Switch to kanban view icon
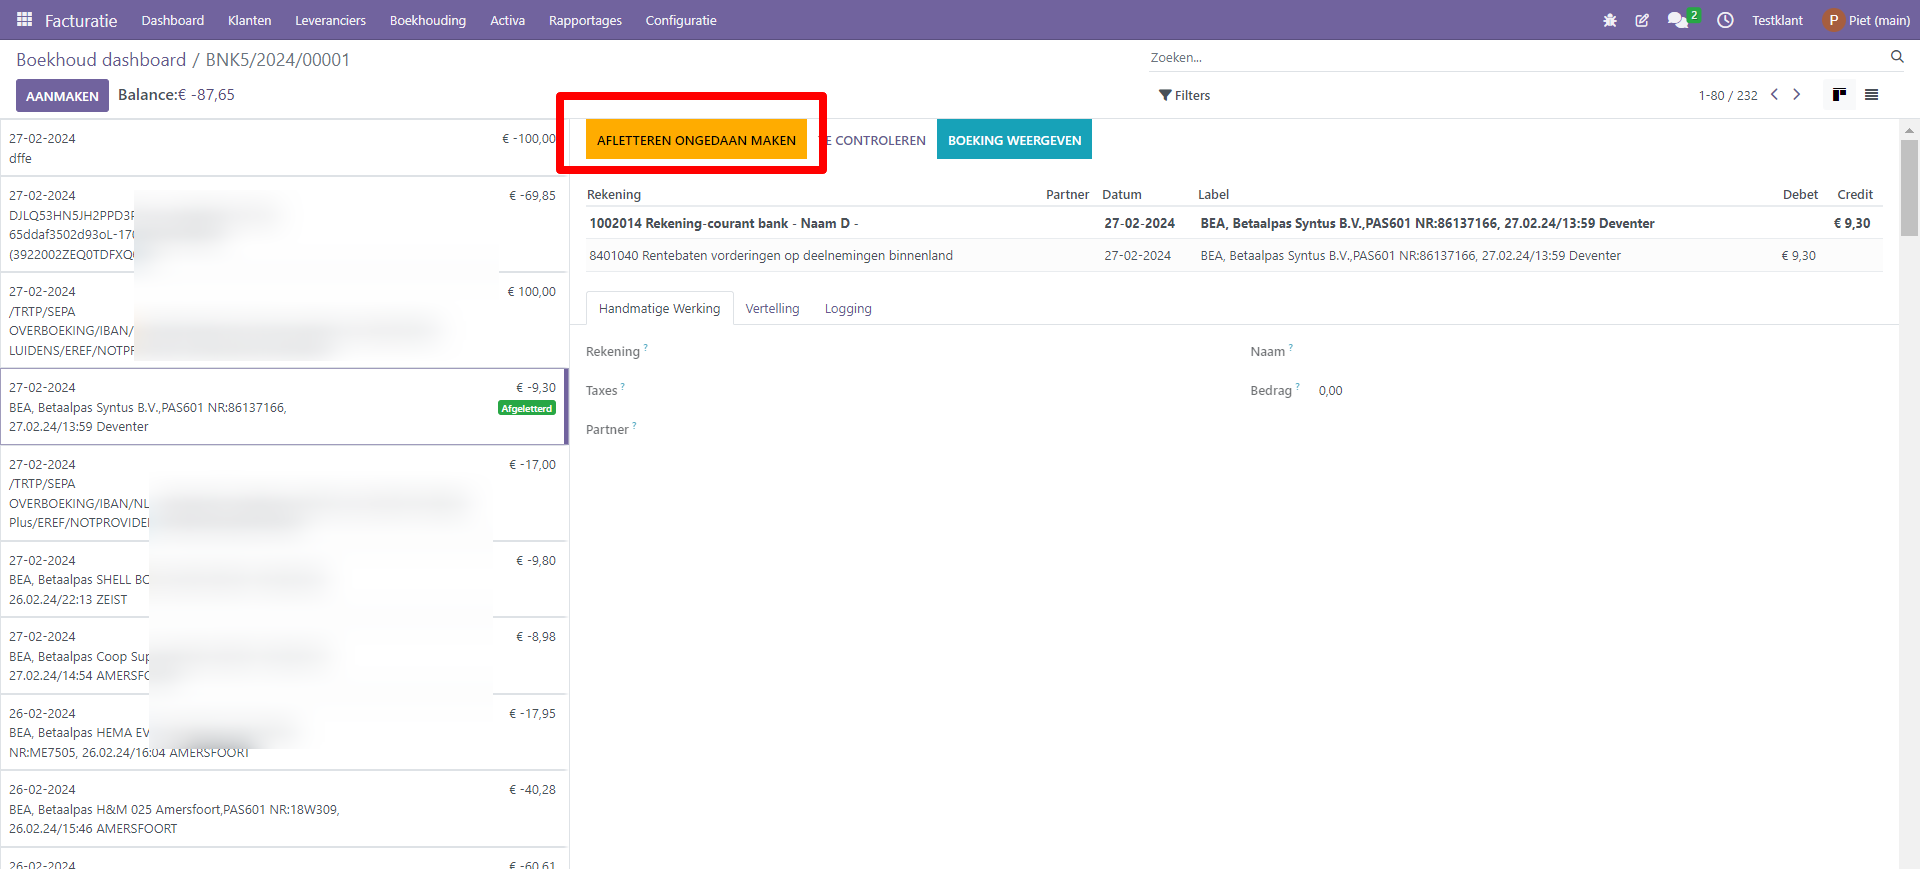 (1838, 95)
